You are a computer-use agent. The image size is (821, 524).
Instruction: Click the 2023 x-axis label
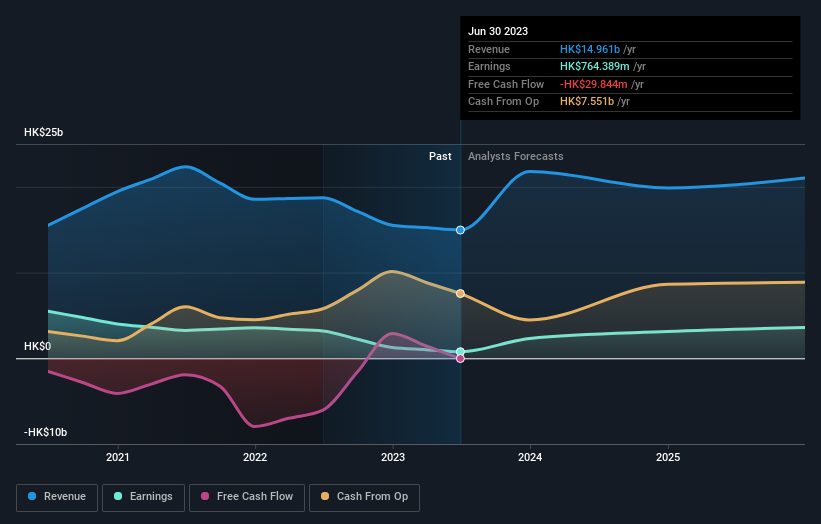[x=393, y=458]
